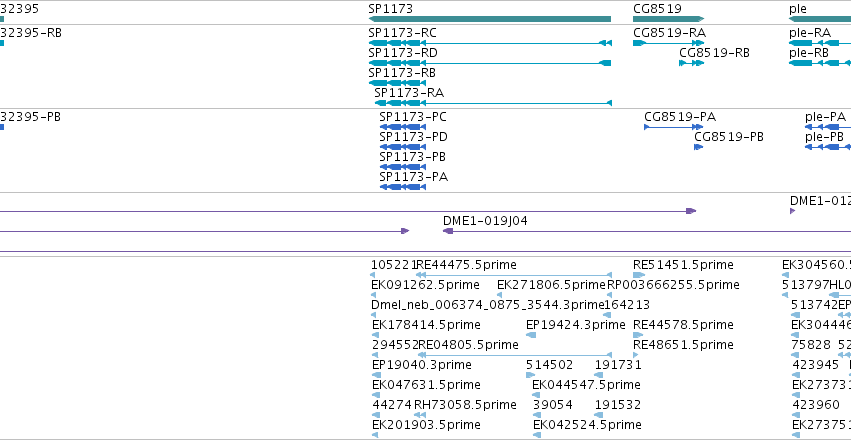This screenshot has width=851, height=440.
Task: Select the RH73058.5prime EST label
Action: click(465, 405)
